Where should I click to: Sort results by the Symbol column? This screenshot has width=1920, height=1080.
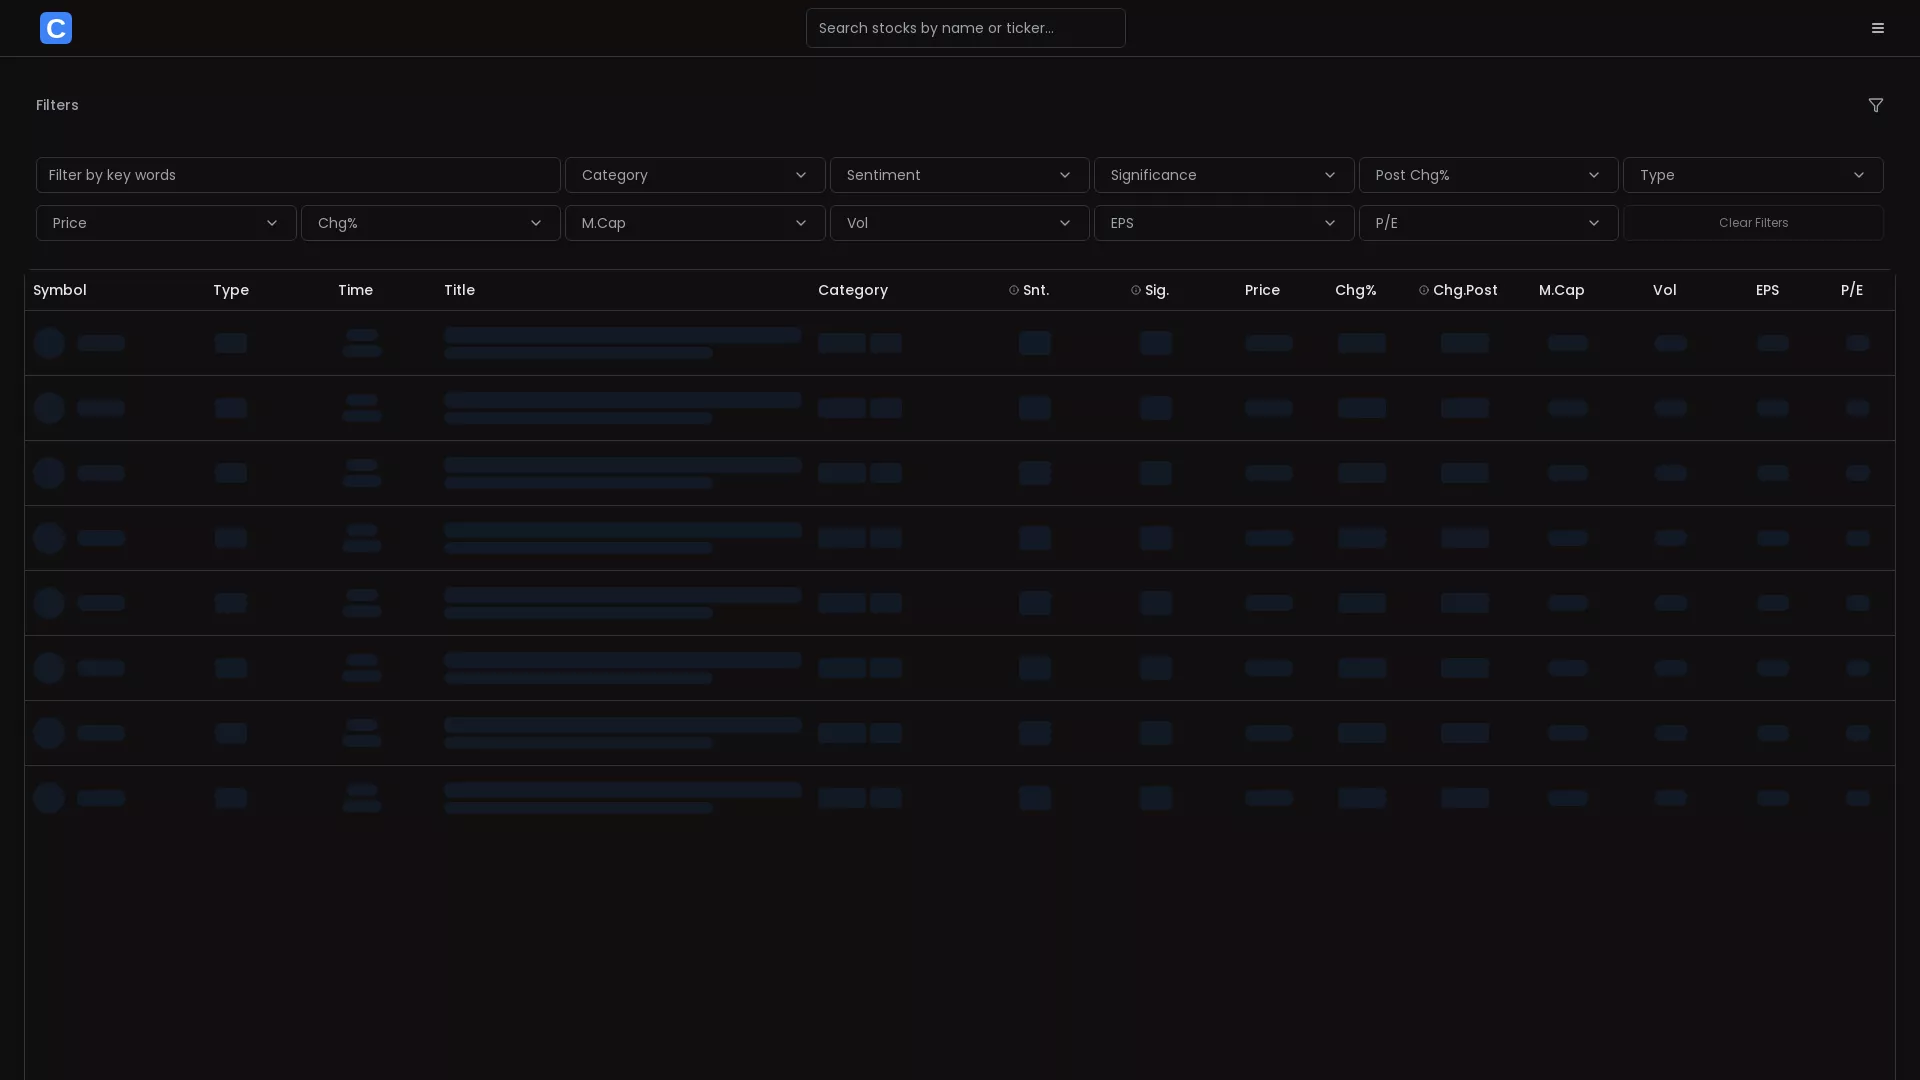coord(60,290)
